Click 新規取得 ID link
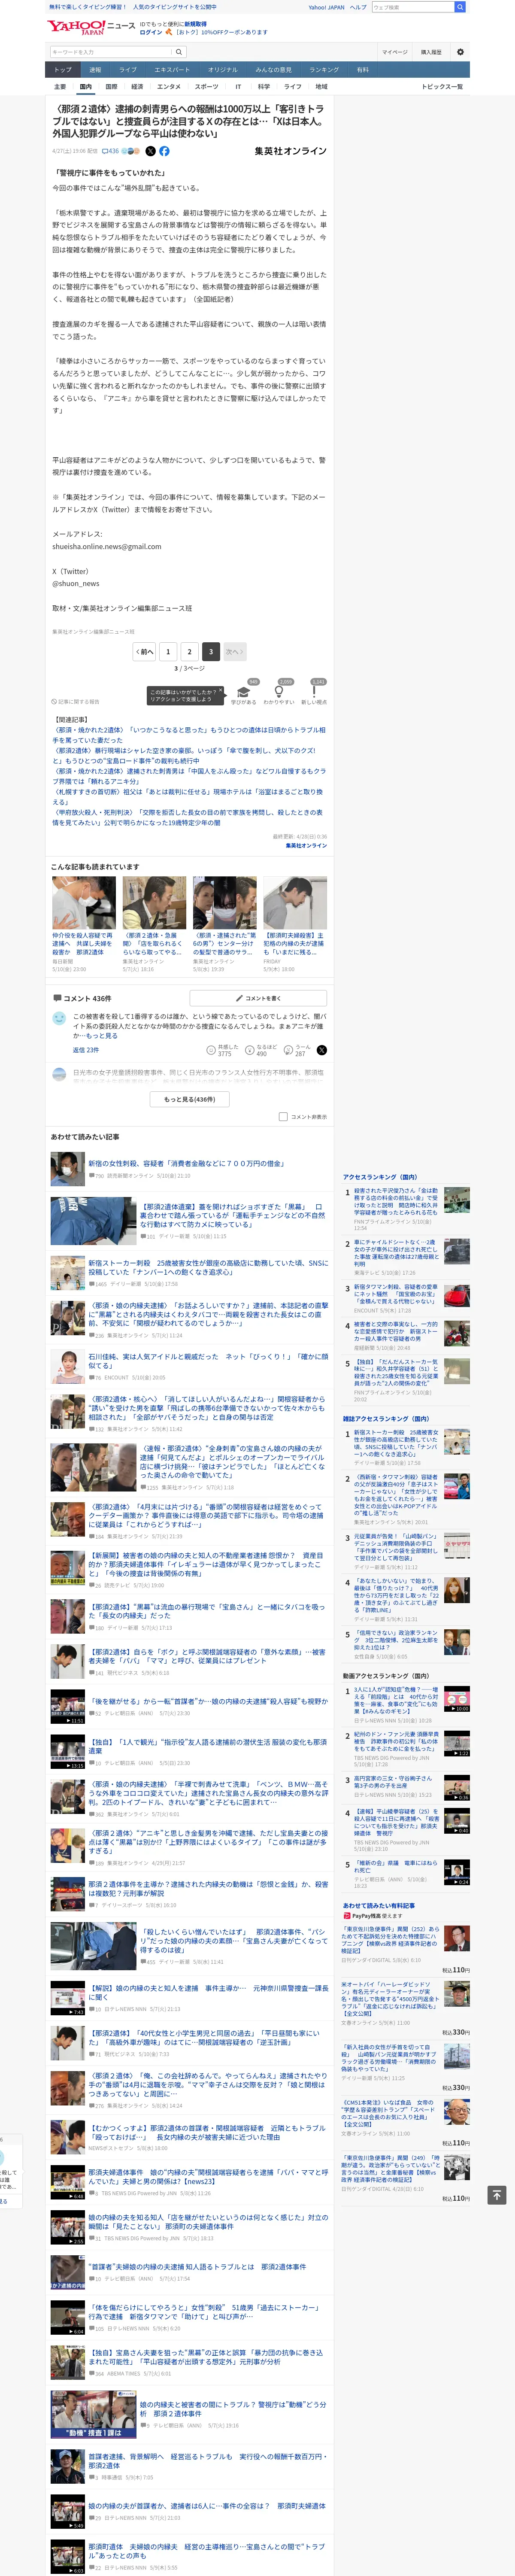Image resolution: width=515 pixels, height=2576 pixels. pos(195,23)
